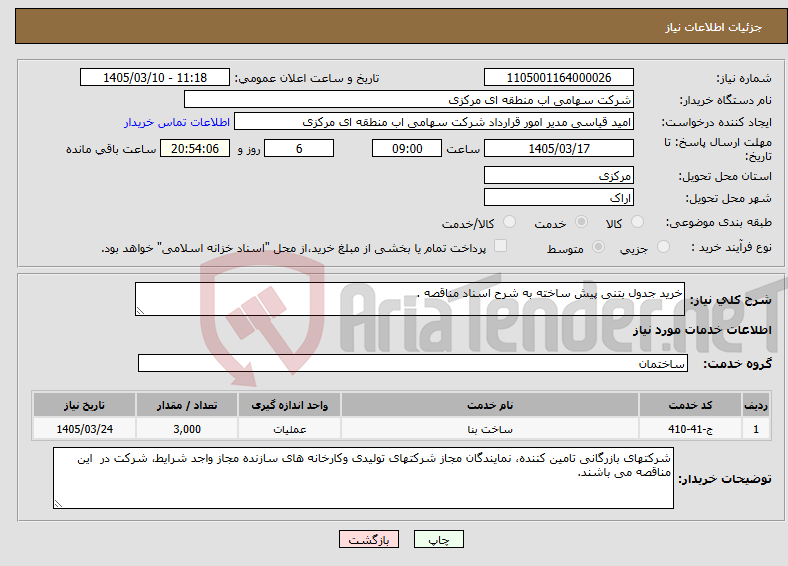Select the خدمت radio button
This screenshot has height=566, width=788.
pos(581,222)
